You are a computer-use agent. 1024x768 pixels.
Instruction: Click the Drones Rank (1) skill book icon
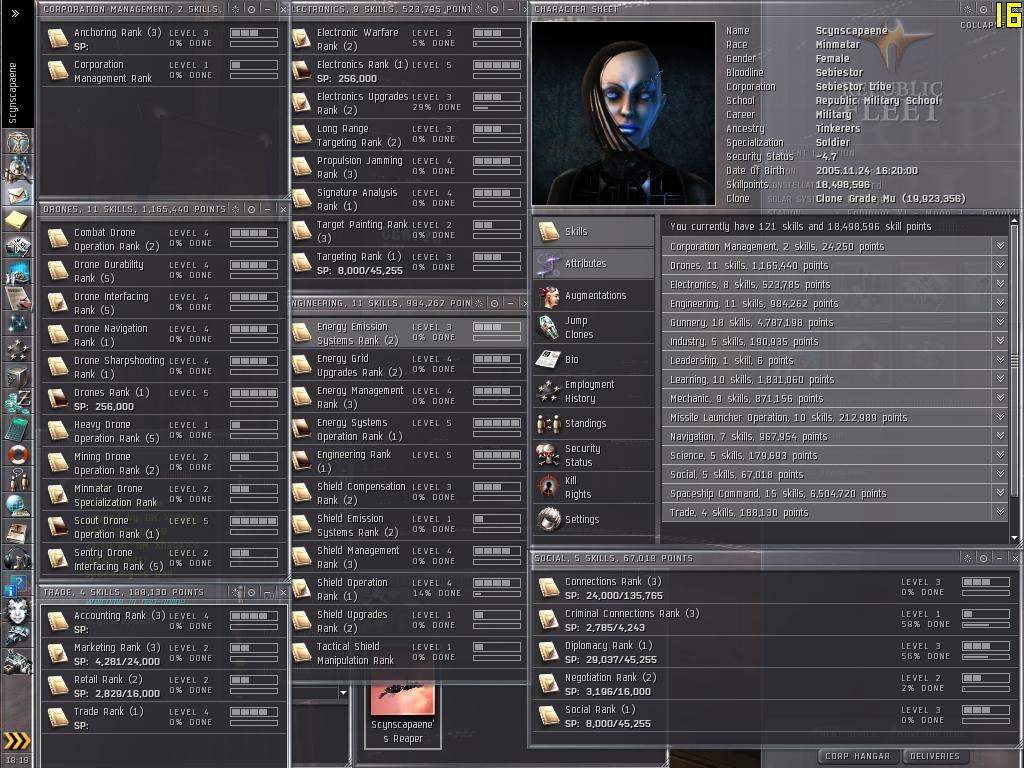[57, 398]
